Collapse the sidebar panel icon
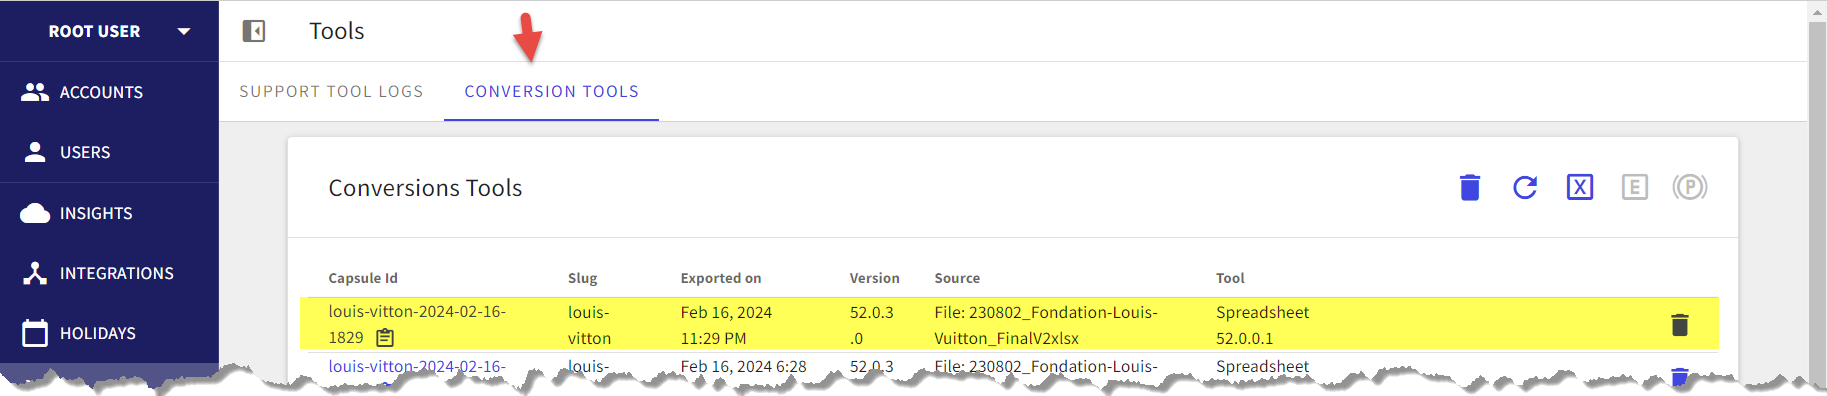 (x=254, y=31)
